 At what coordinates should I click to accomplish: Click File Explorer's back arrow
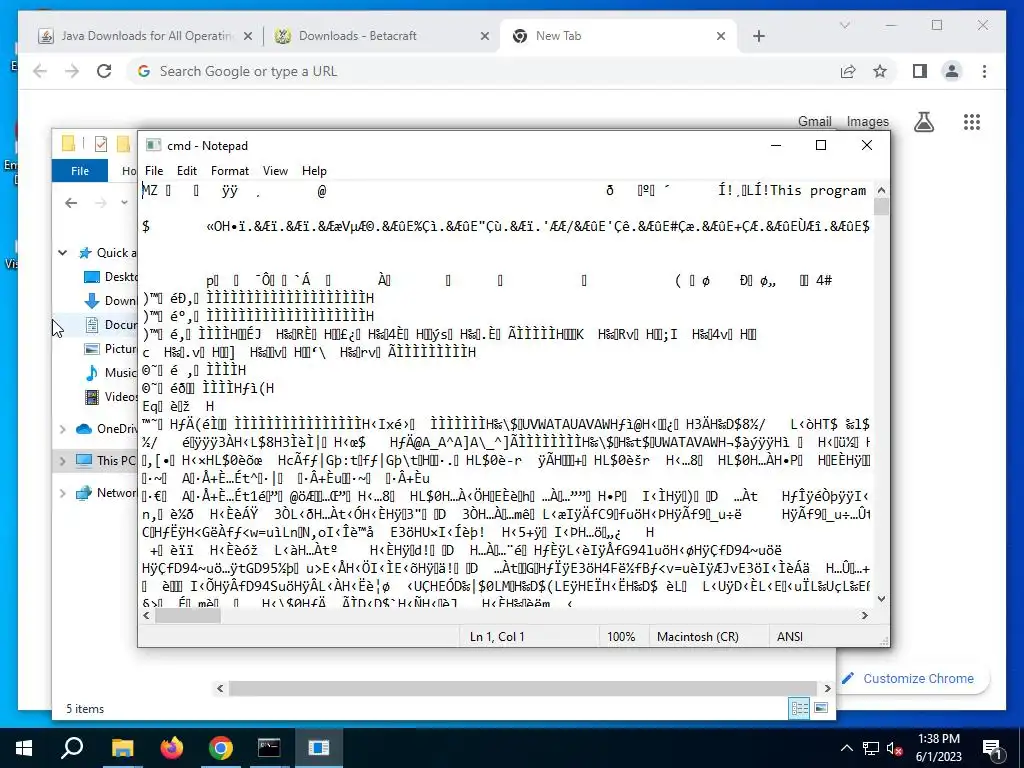71,203
